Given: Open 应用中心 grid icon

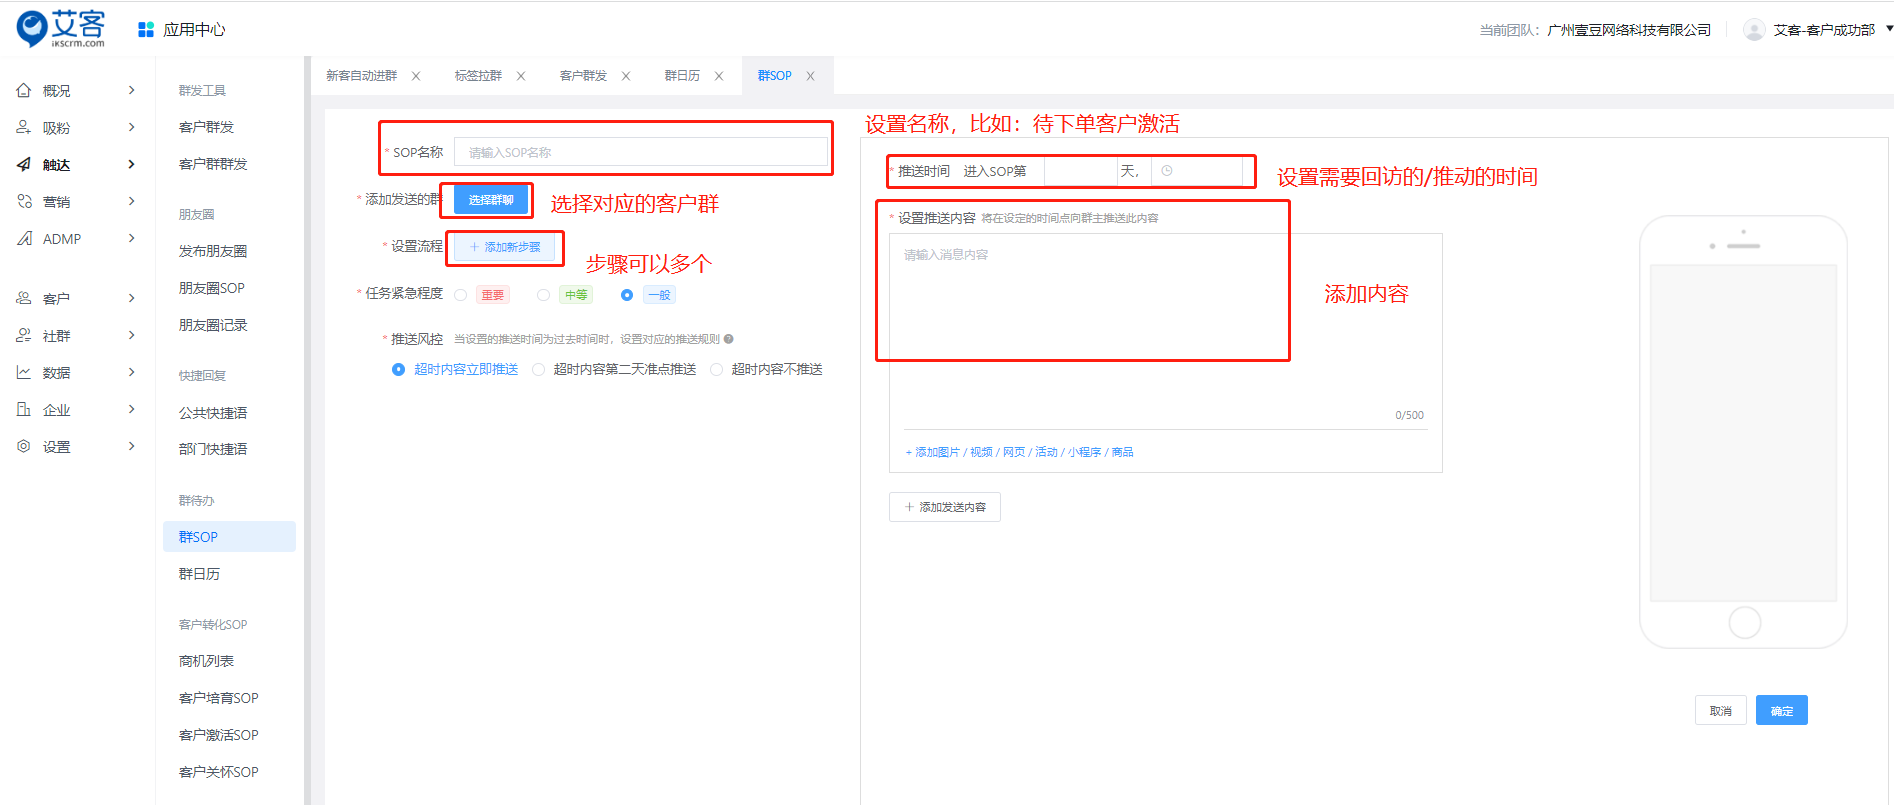Looking at the screenshot, I should pyautogui.click(x=146, y=30).
